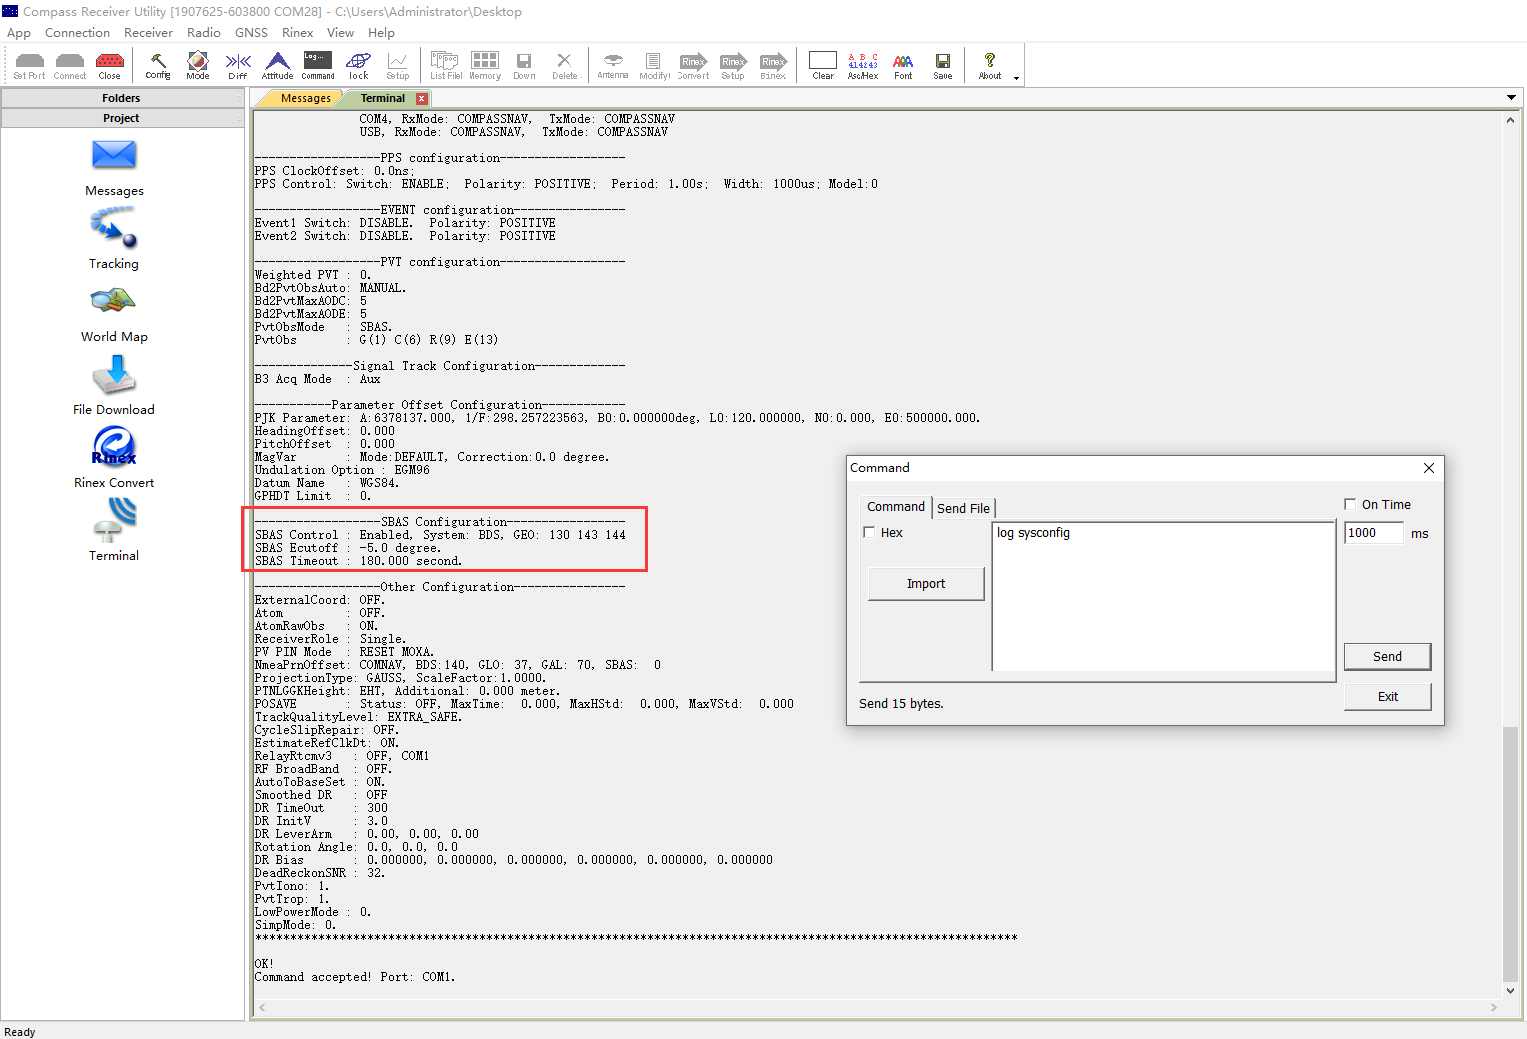Open the Rinex menu
Viewport: 1527px width, 1039px height.
[x=298, y=33]
